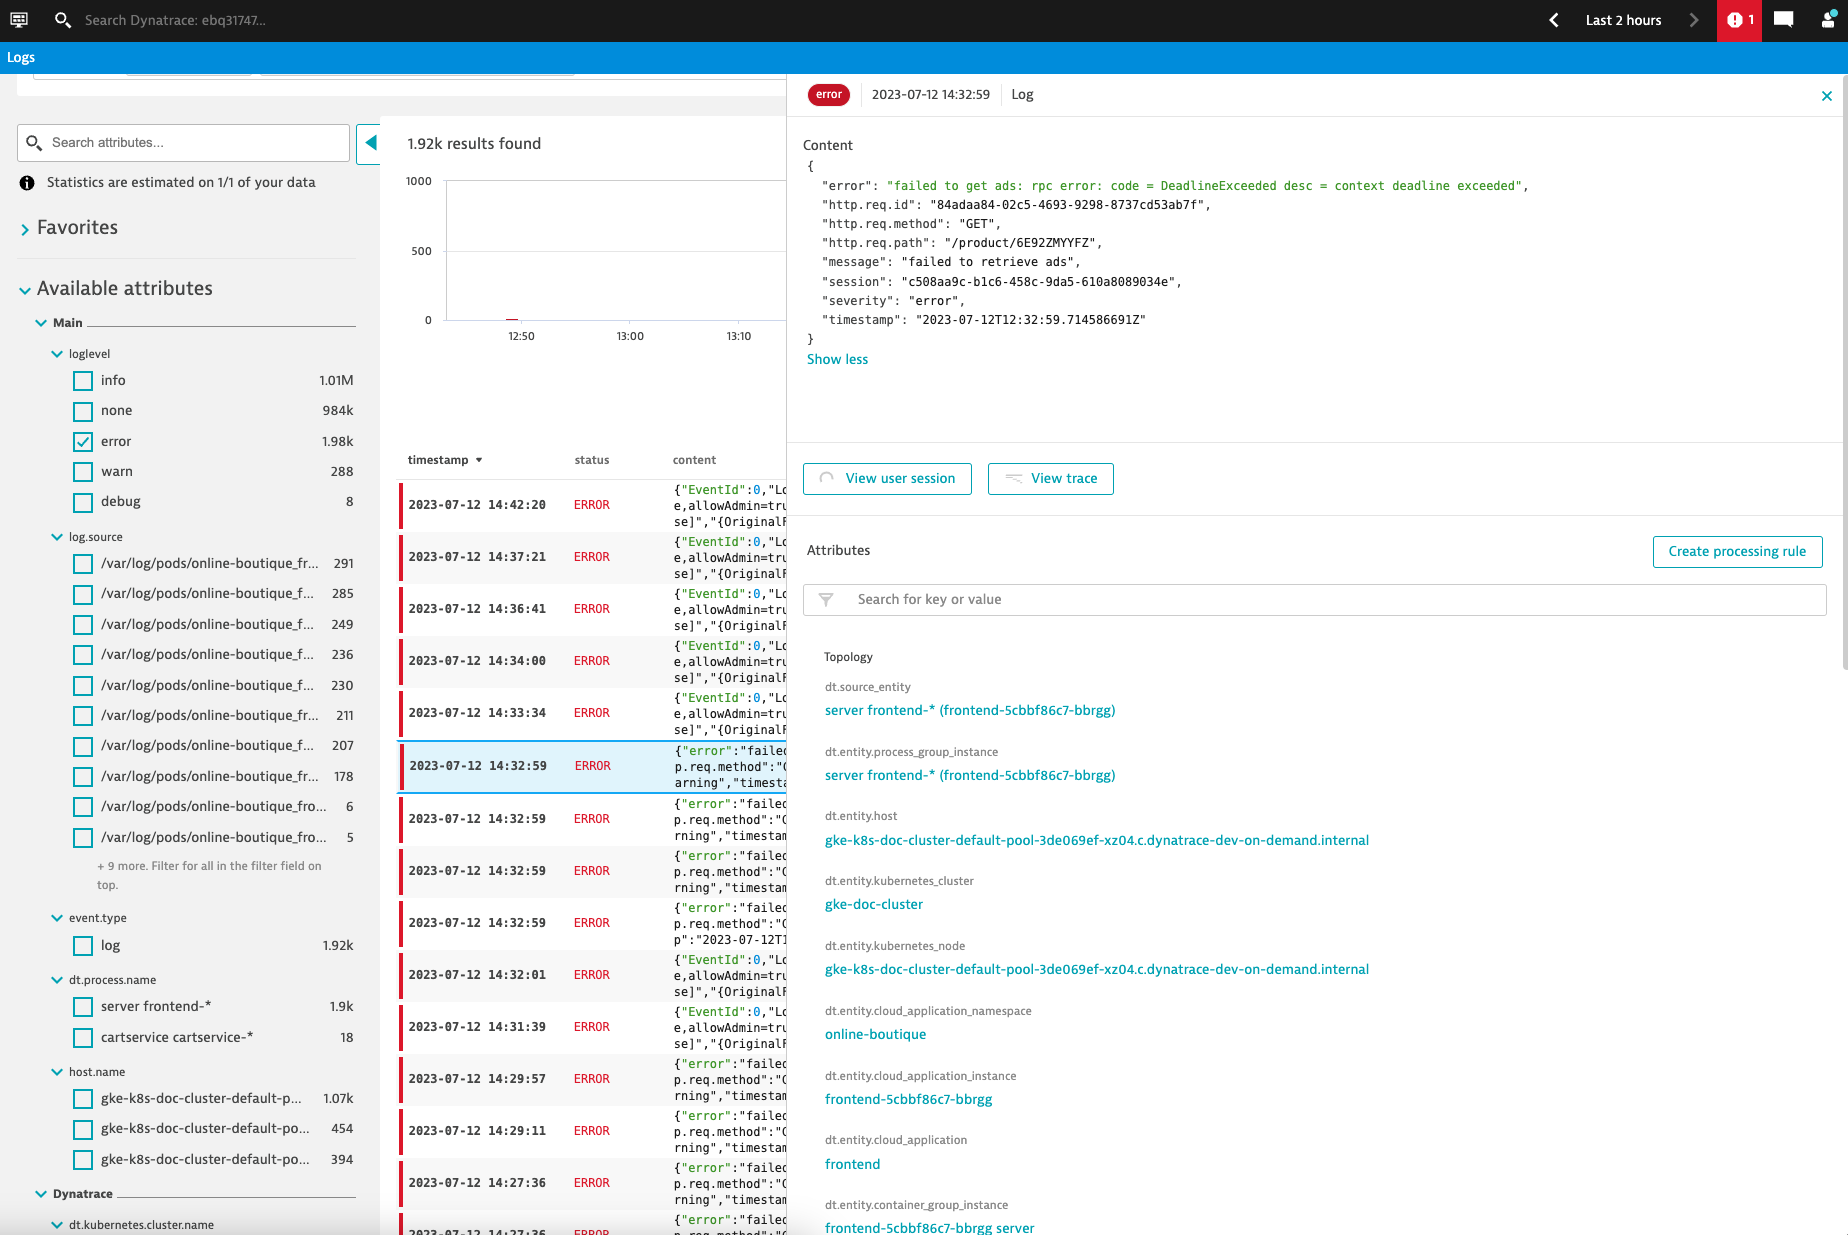This screenshot has width=1848, height=1235.
Task: Click the statistics info icon
Action: [27, 183]
